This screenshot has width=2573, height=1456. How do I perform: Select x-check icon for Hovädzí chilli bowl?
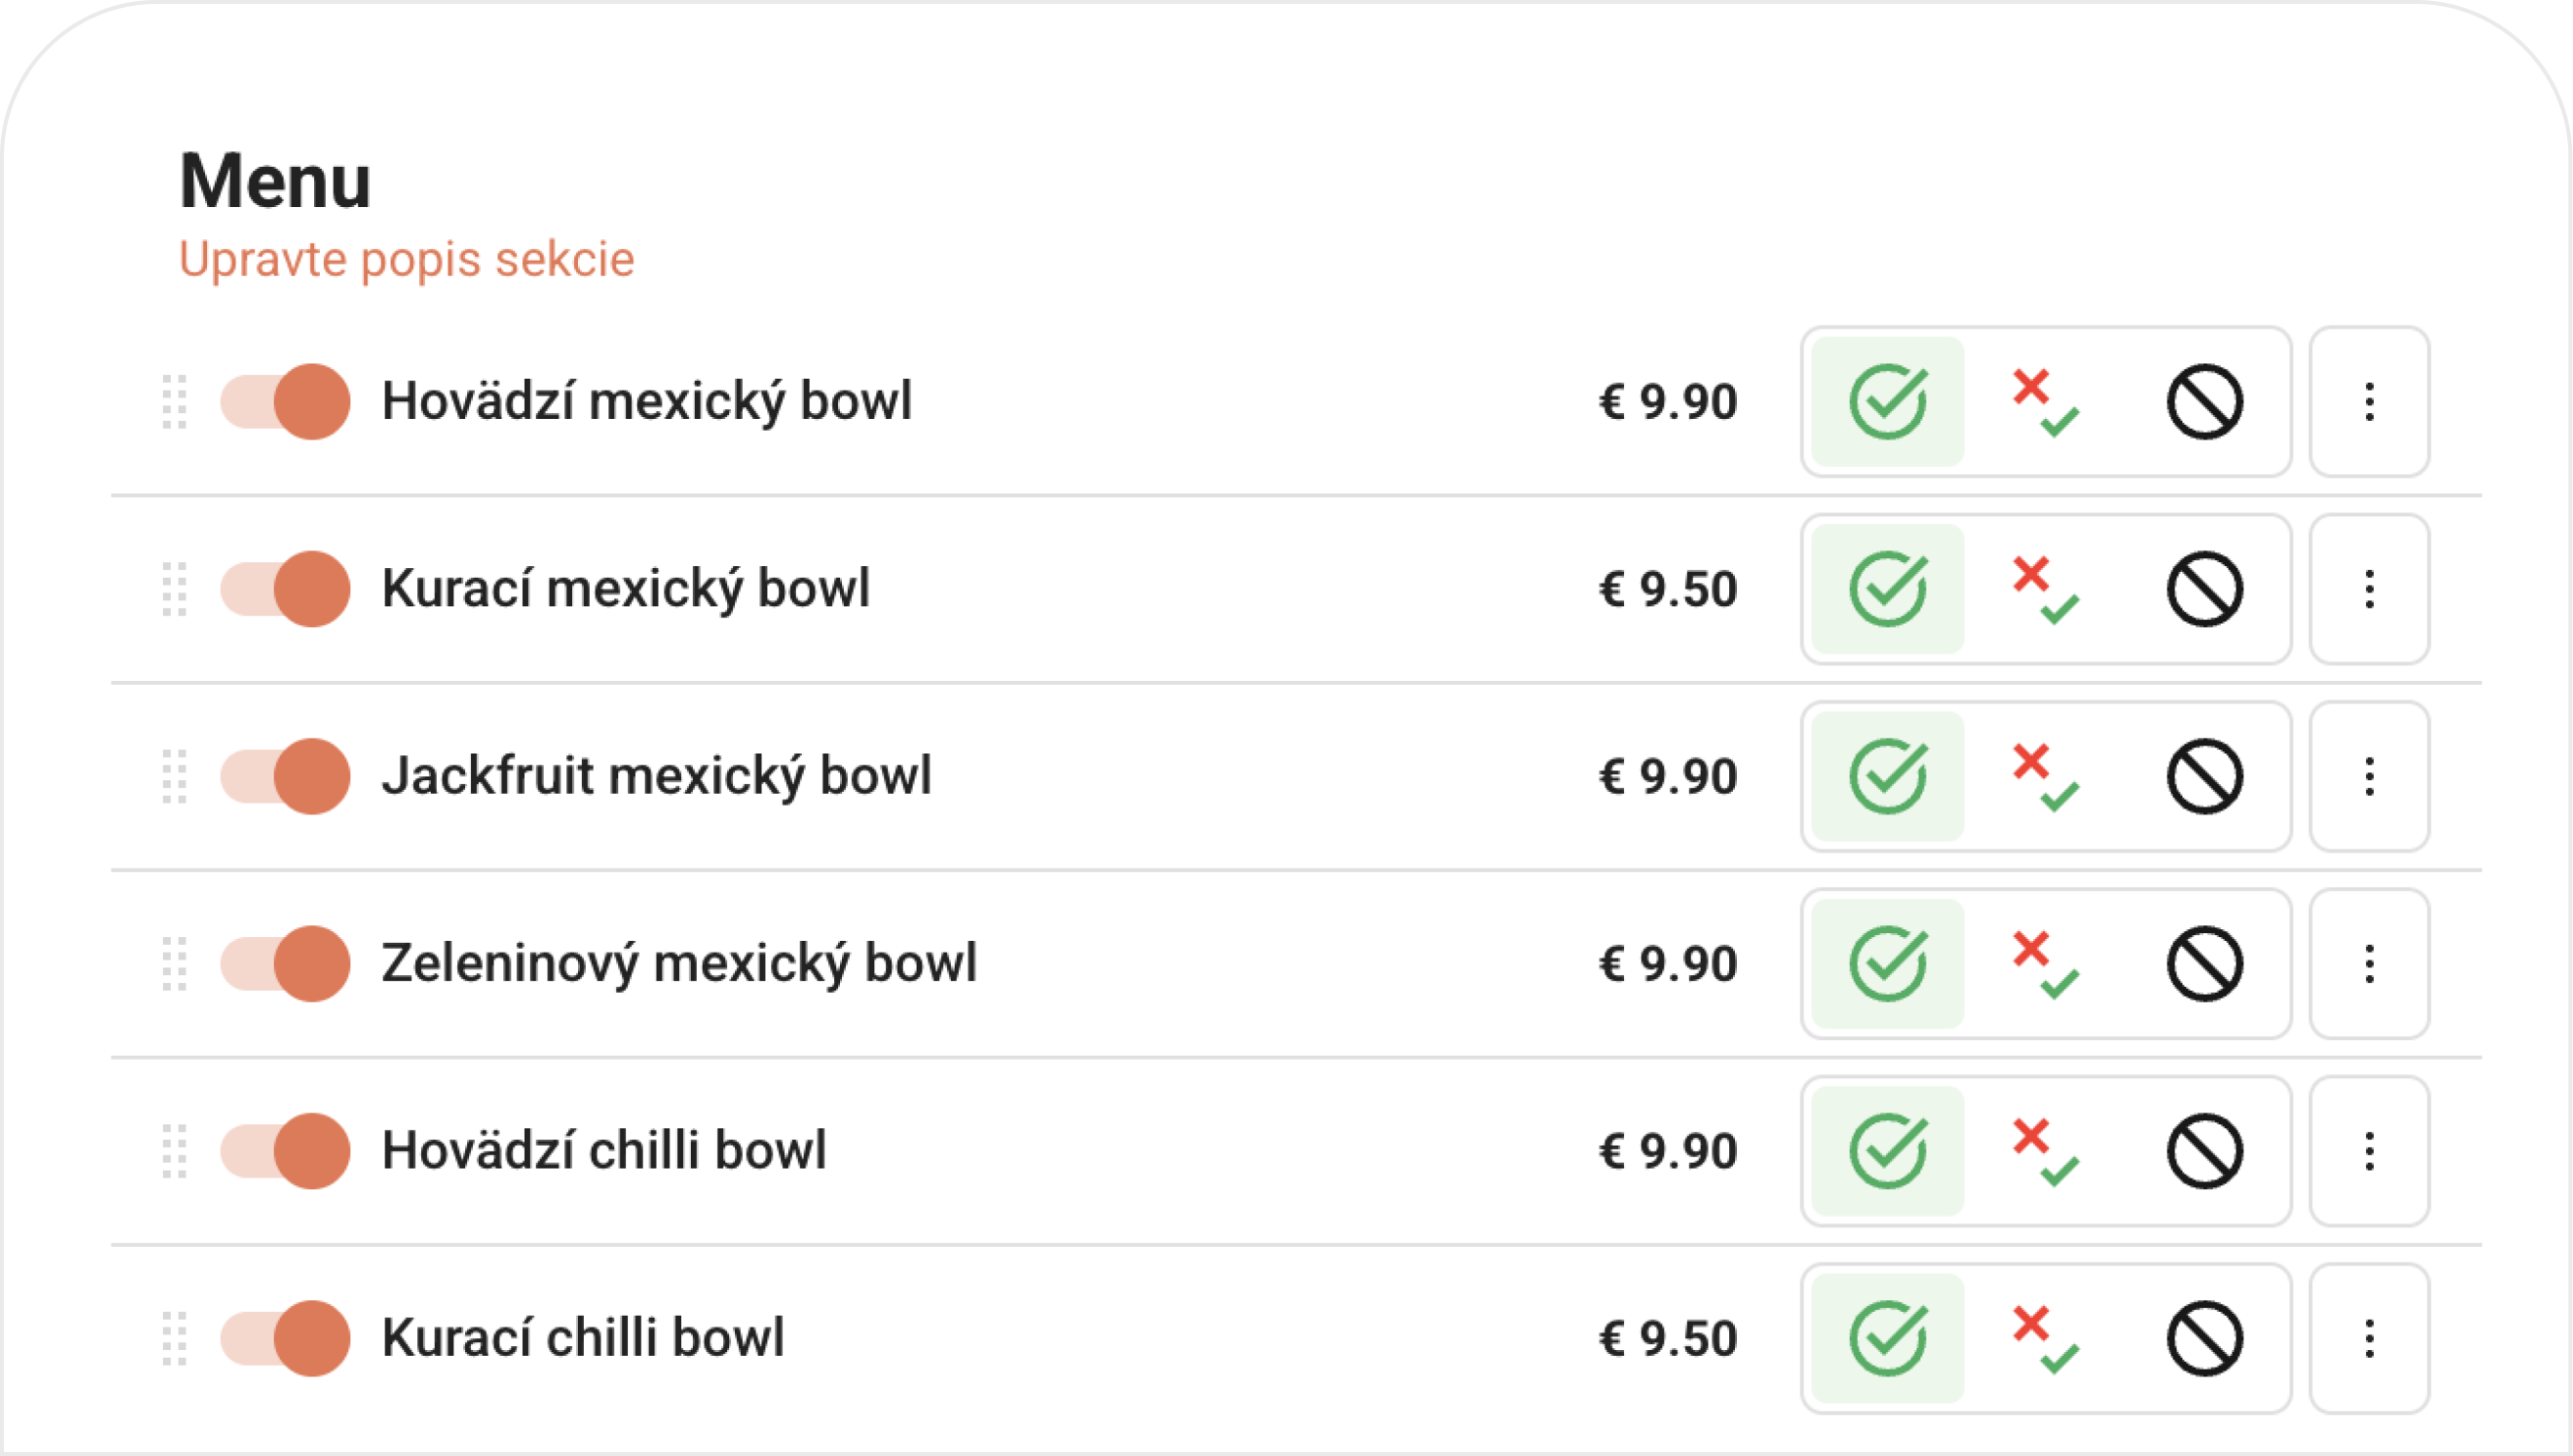coord(2045,1151)
